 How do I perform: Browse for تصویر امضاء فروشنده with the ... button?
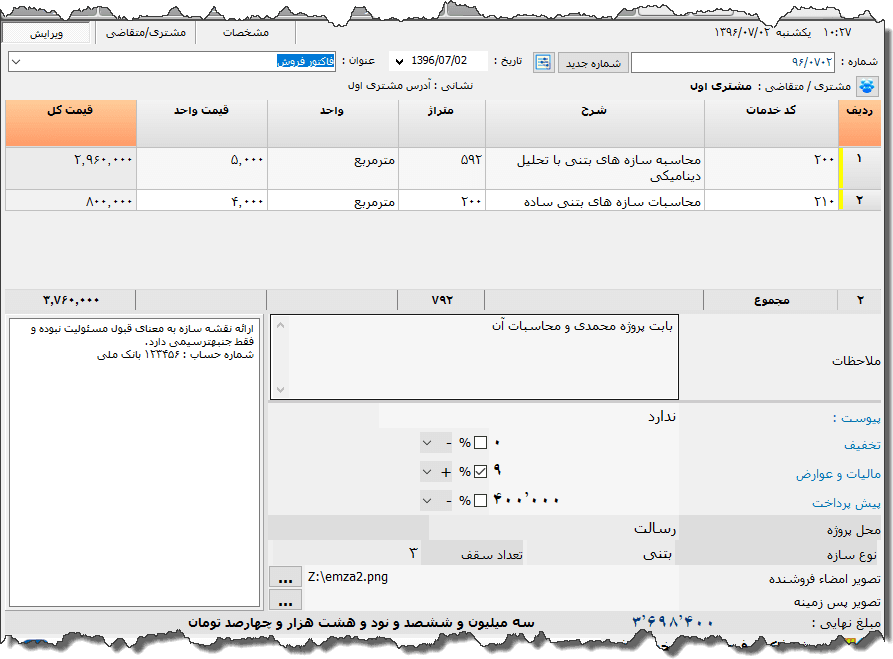tap(286, 576)
